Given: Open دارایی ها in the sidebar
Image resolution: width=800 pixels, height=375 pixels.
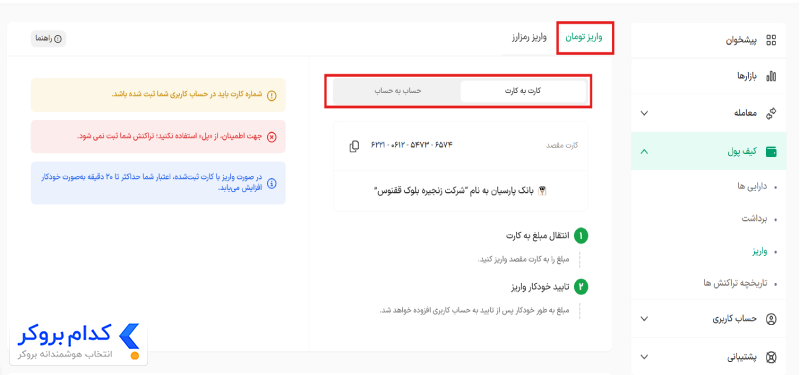Looking at the screenshot, I should (x=753, y=187).
